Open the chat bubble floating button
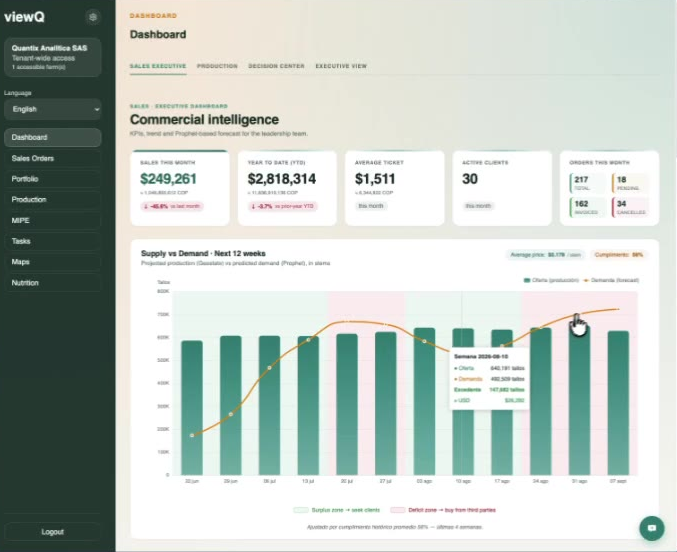 point(652,528)
